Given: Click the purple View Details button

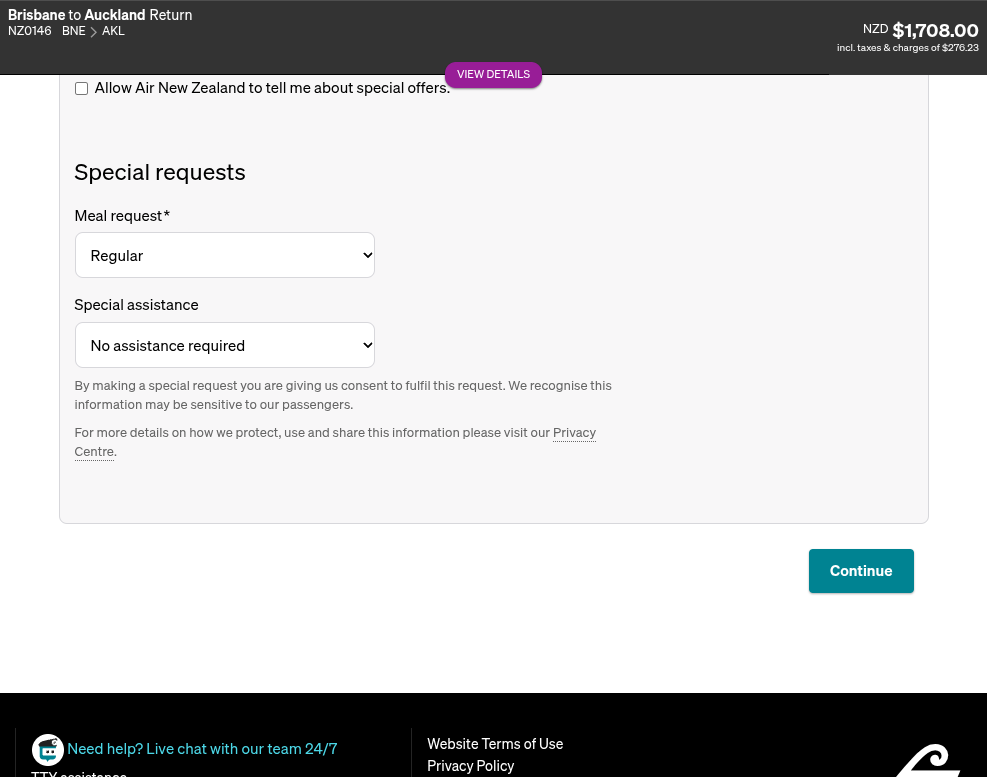Looking at the screenshot, I should point(494,74).
